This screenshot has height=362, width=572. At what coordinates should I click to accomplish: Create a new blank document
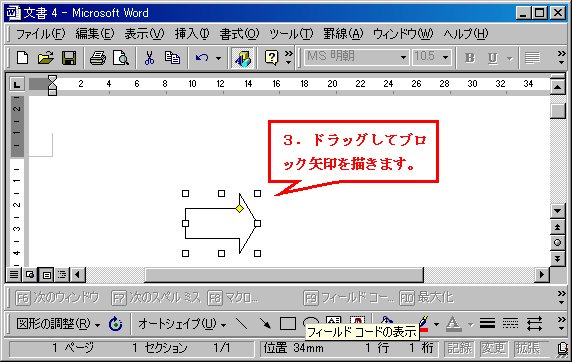[22, 58]
